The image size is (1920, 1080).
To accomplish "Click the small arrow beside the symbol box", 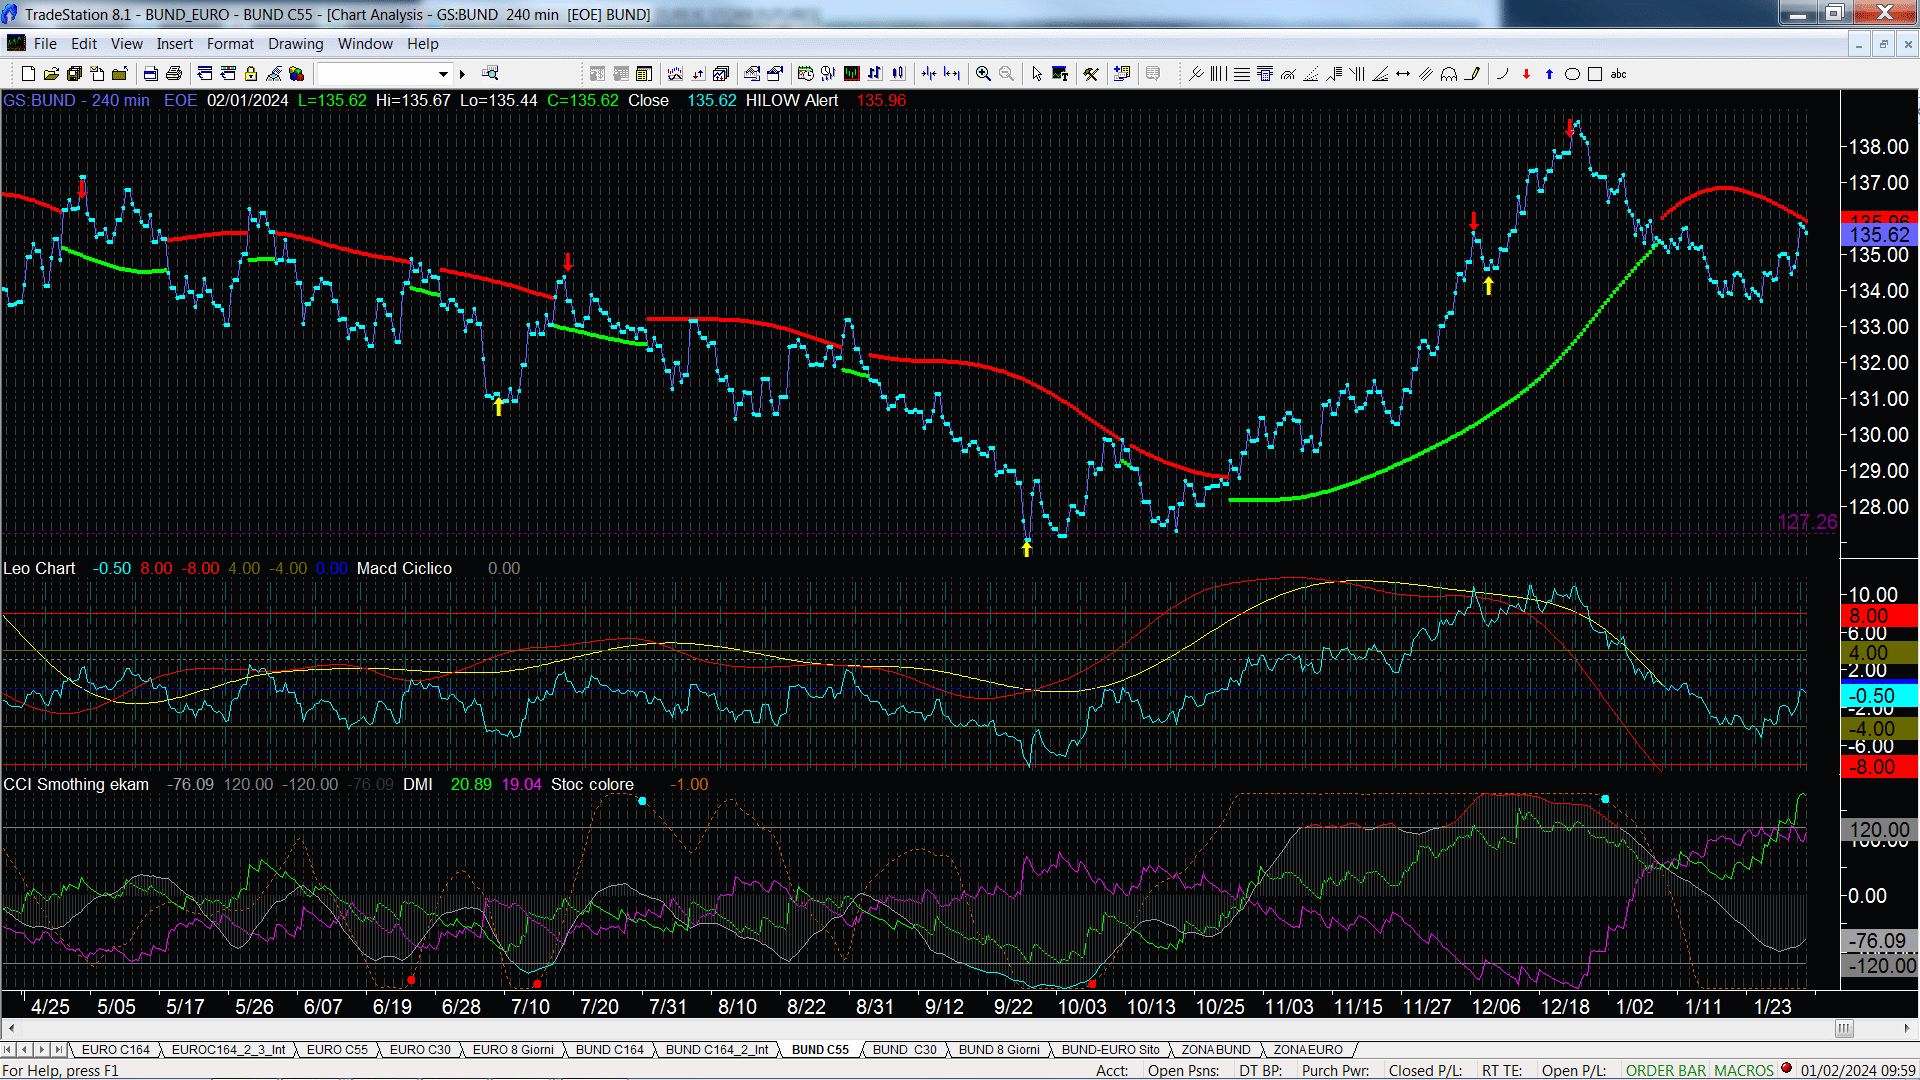I will [x=462, y=74].
